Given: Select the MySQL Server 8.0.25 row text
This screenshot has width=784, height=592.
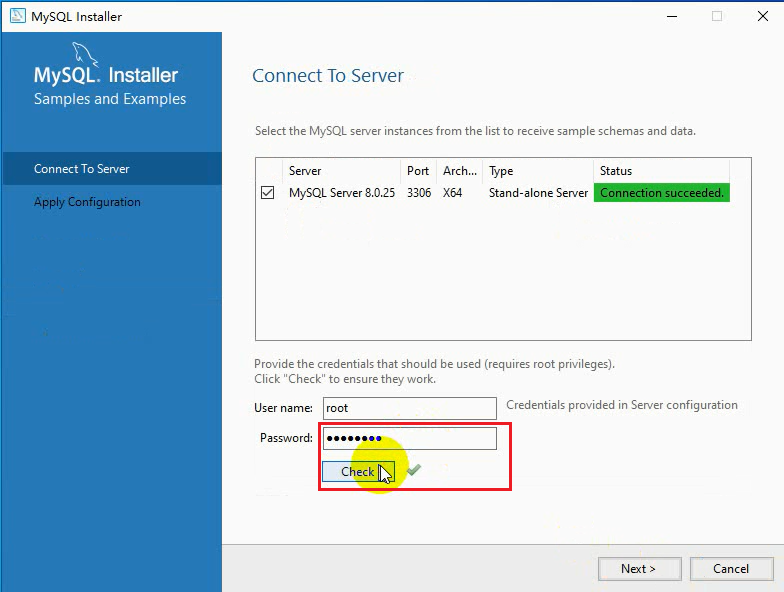Looking at the screenshot, I should pos(342,193).
